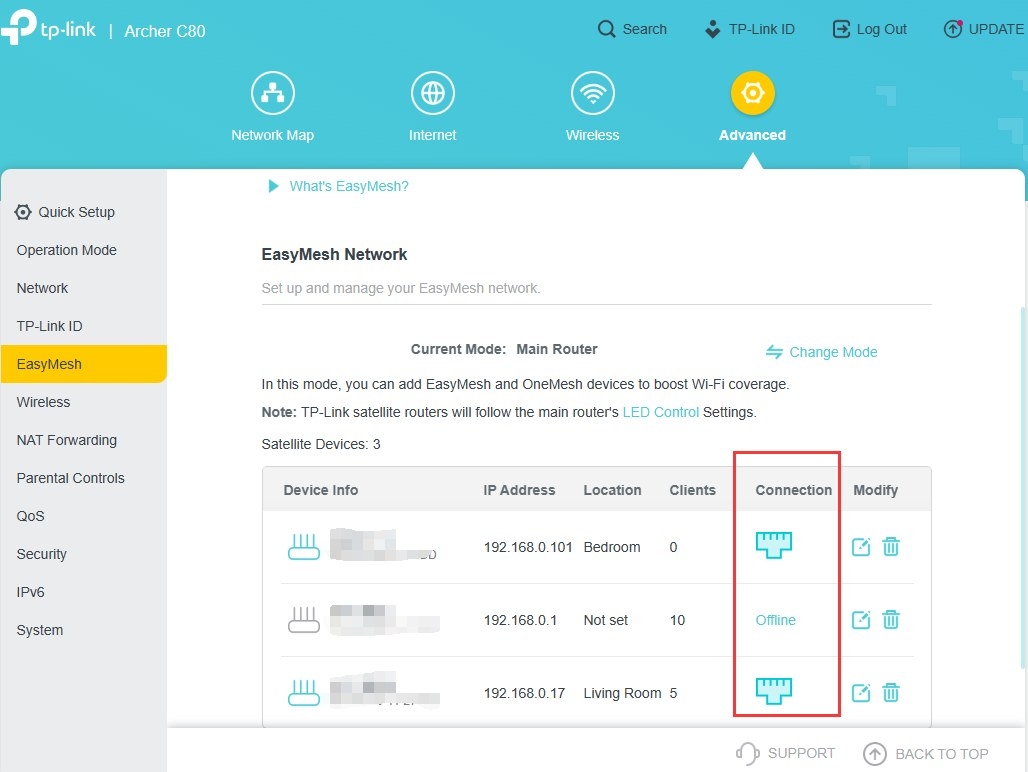
Task: Select EasyMesh in sidebar
Action: [83, 364]
